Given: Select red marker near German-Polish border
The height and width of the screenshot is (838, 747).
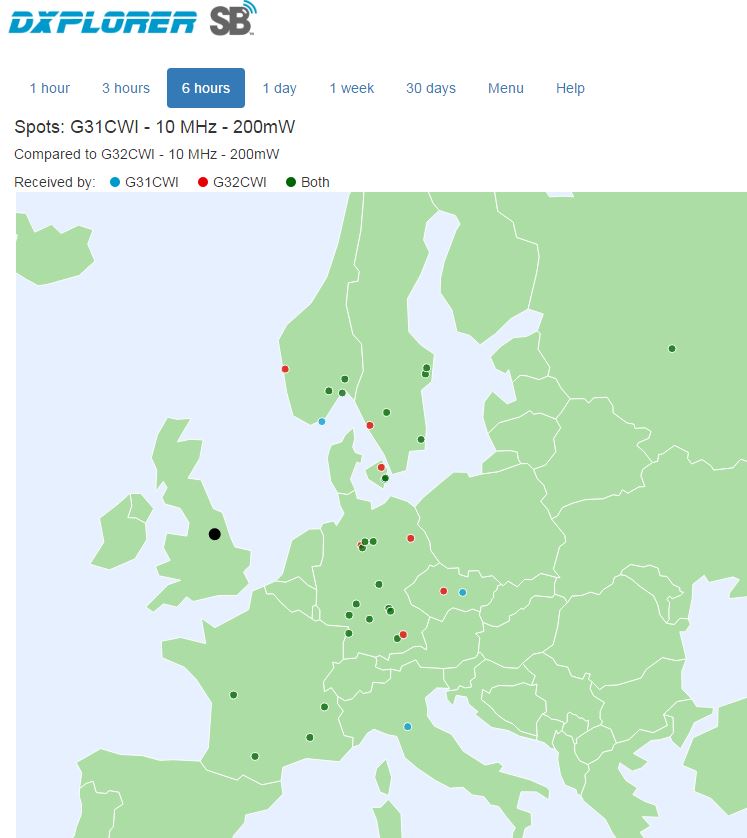Looking at the screenshot, I should (x=410, y=538).
